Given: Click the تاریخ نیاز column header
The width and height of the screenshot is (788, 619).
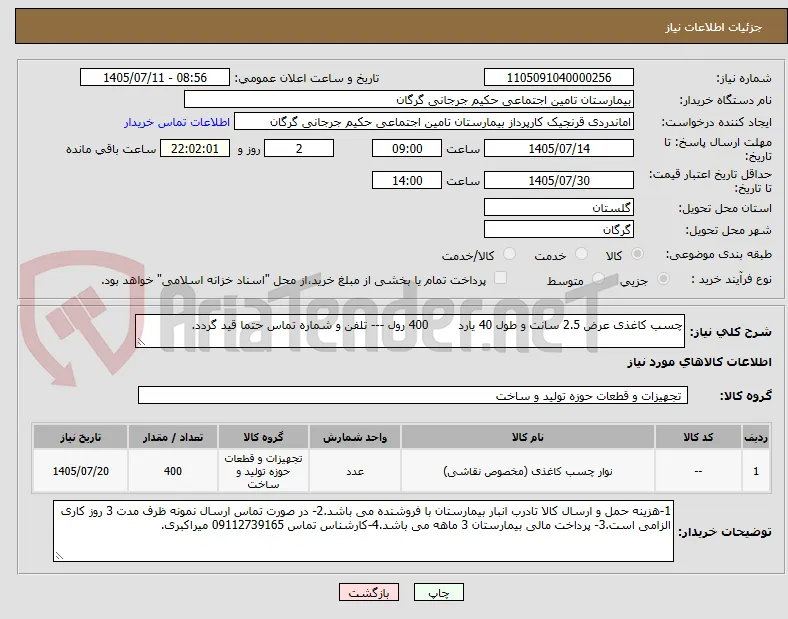Looking at the screenshot, I should pyautogui.click(x=80, y=437).
